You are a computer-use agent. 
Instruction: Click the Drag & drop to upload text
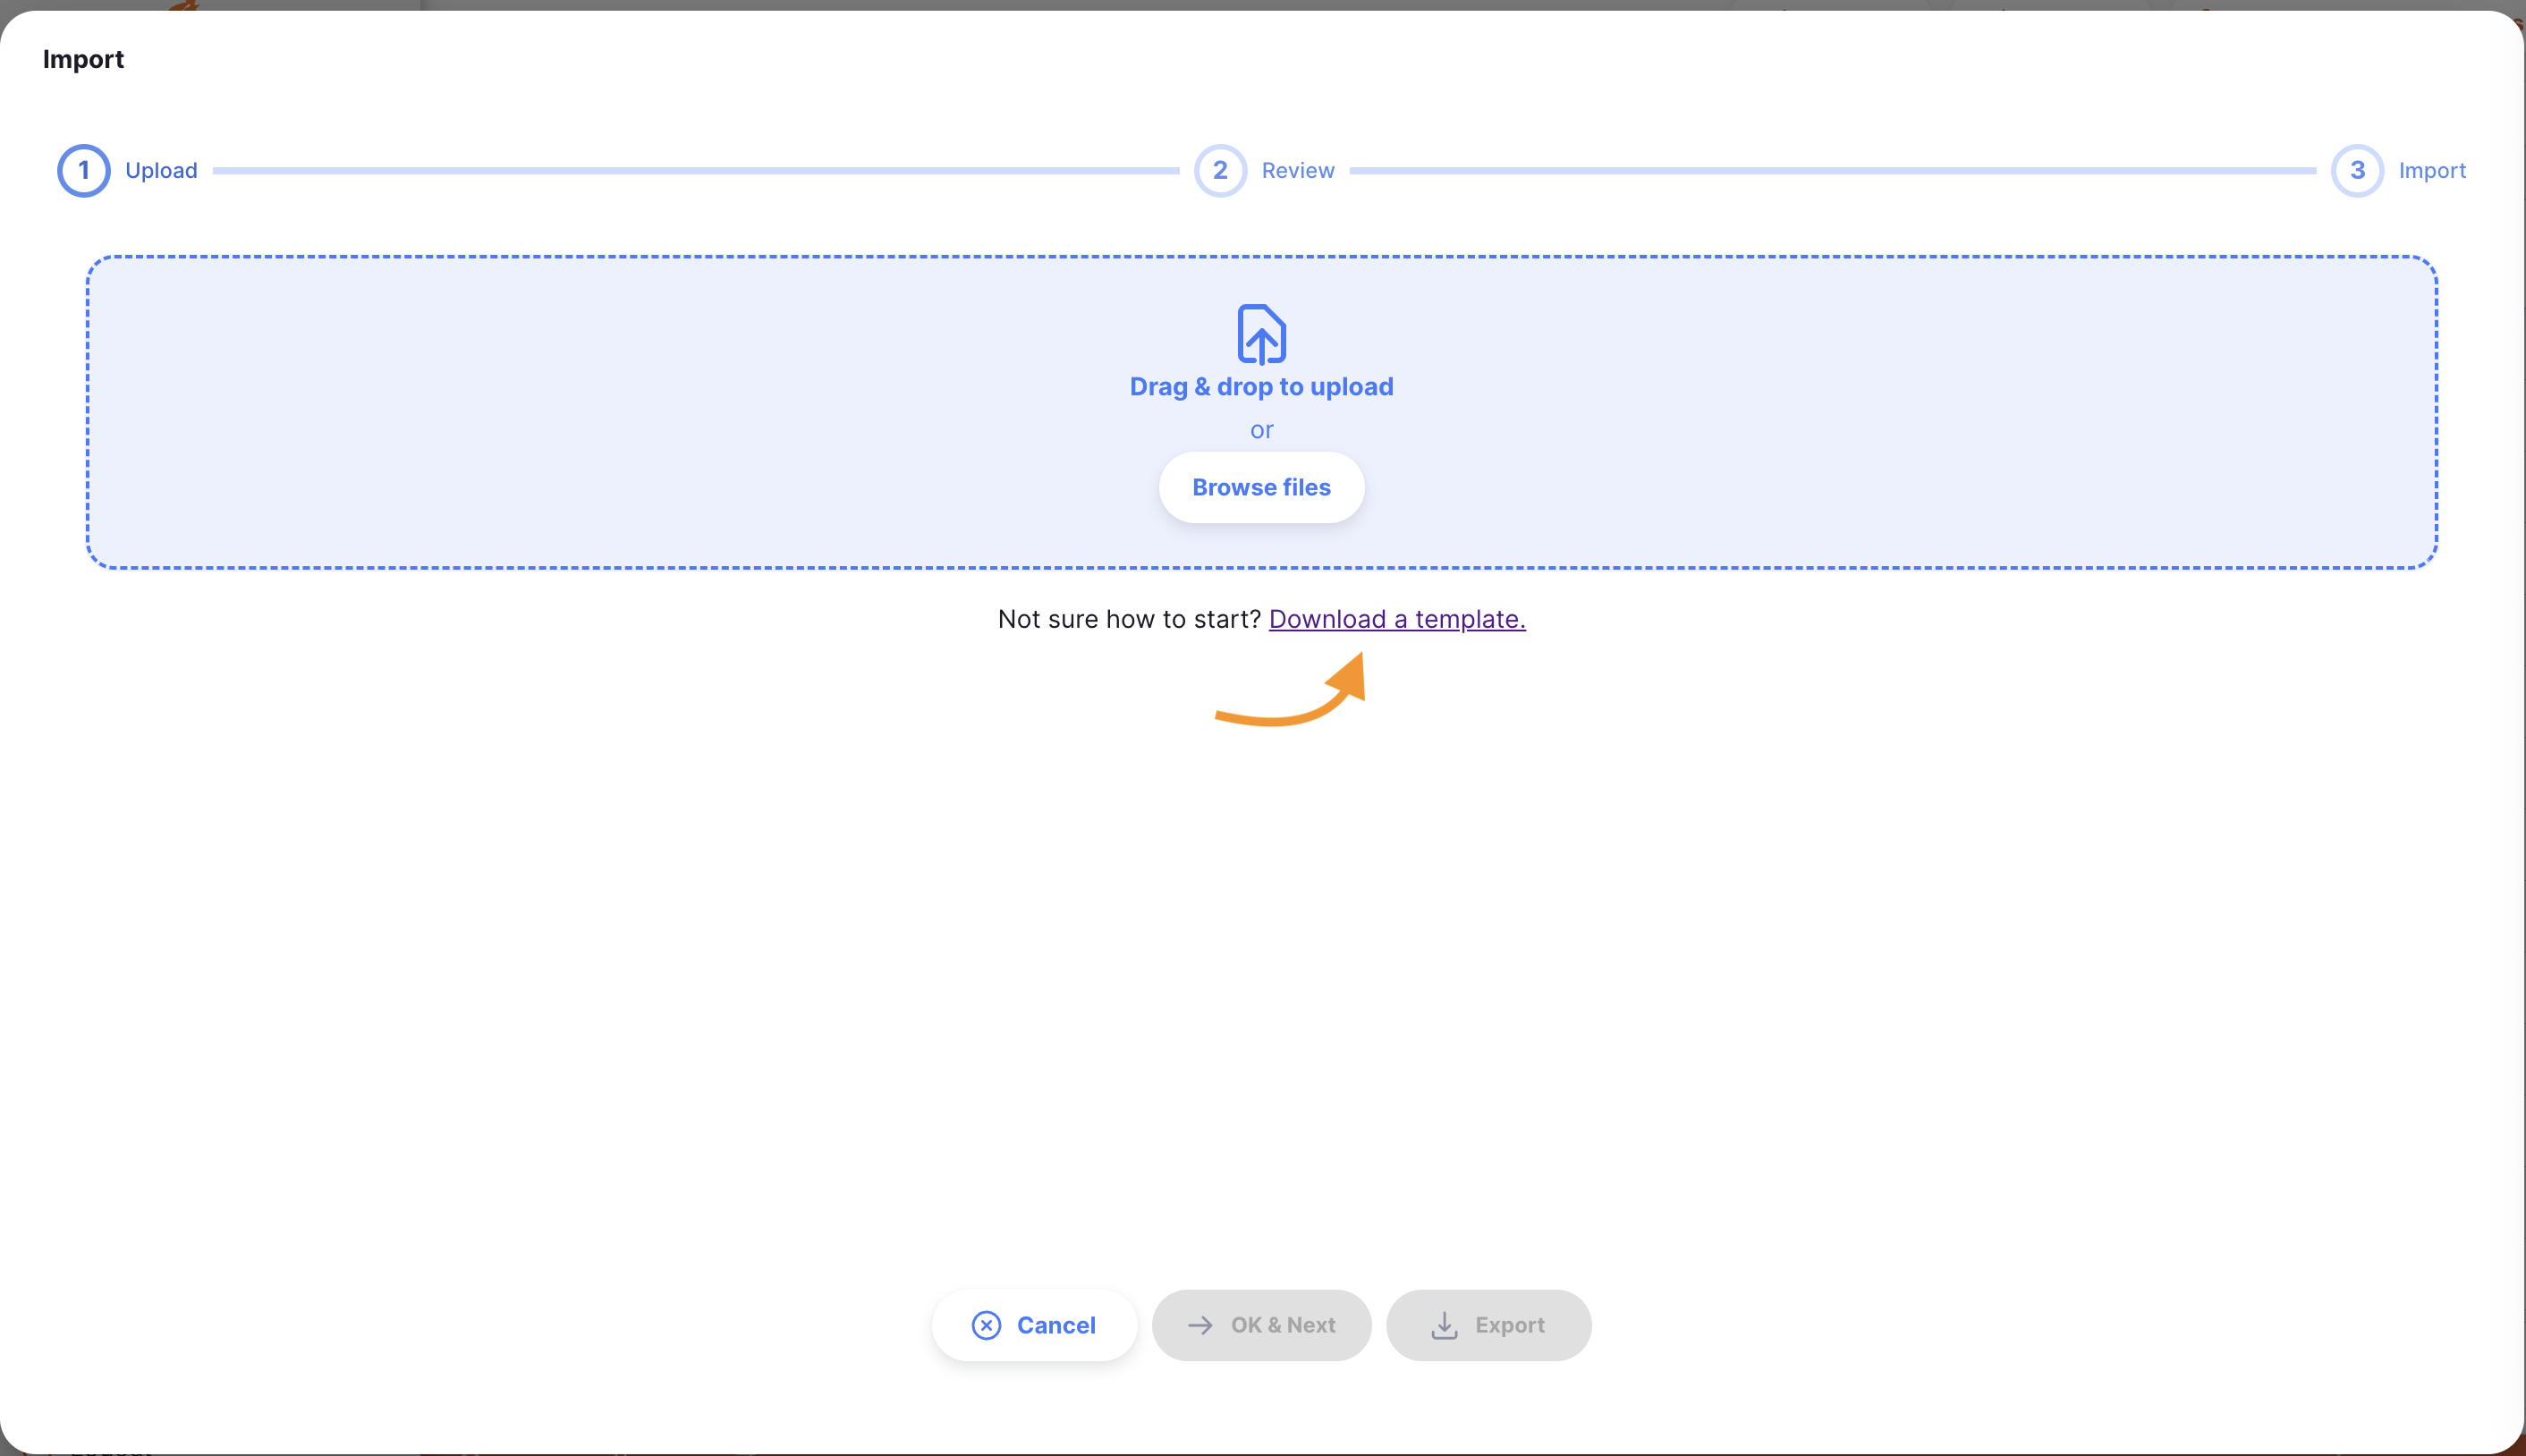click(x=1261, y=387)
